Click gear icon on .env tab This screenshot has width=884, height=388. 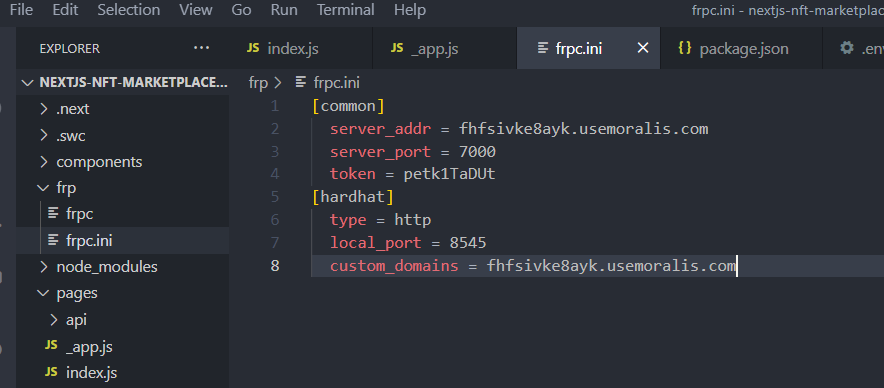point(847,48)
